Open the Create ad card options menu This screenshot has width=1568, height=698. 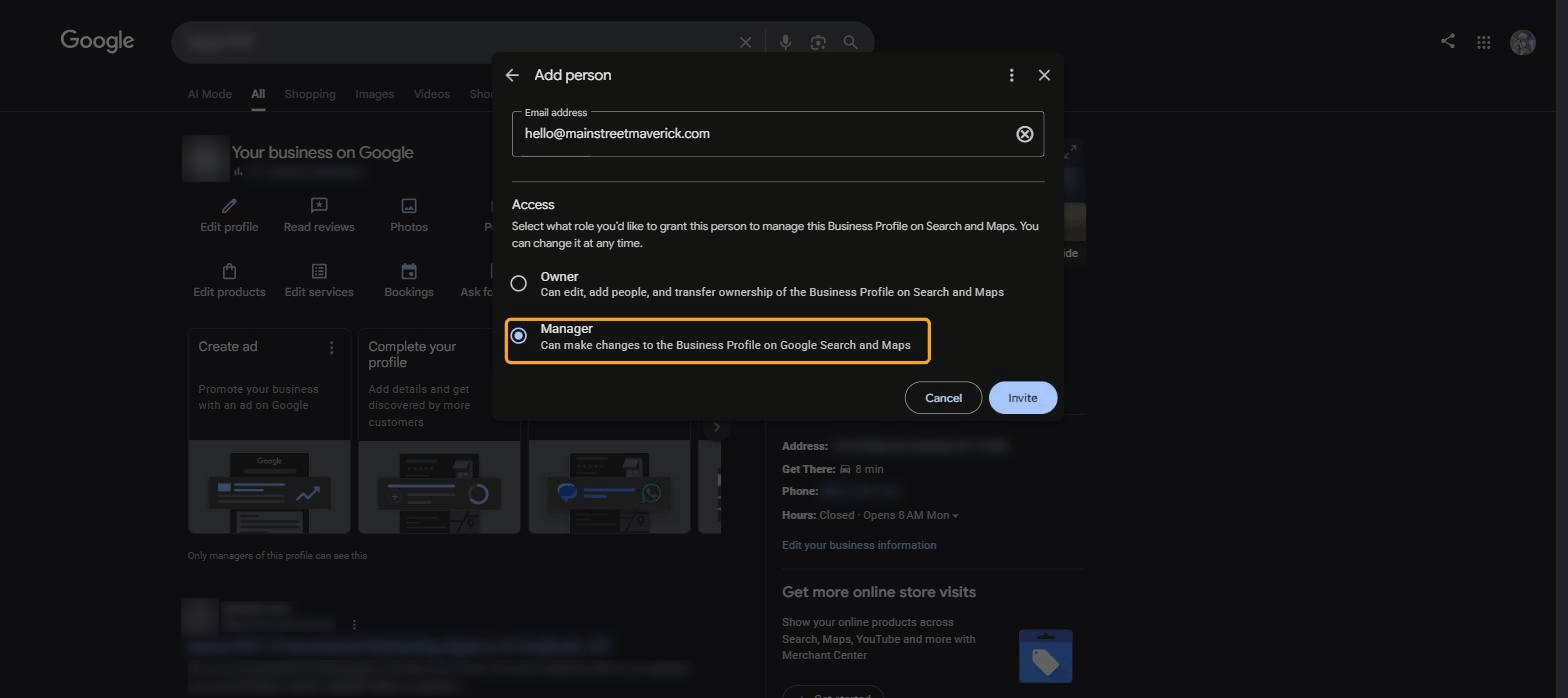[331, 348]
